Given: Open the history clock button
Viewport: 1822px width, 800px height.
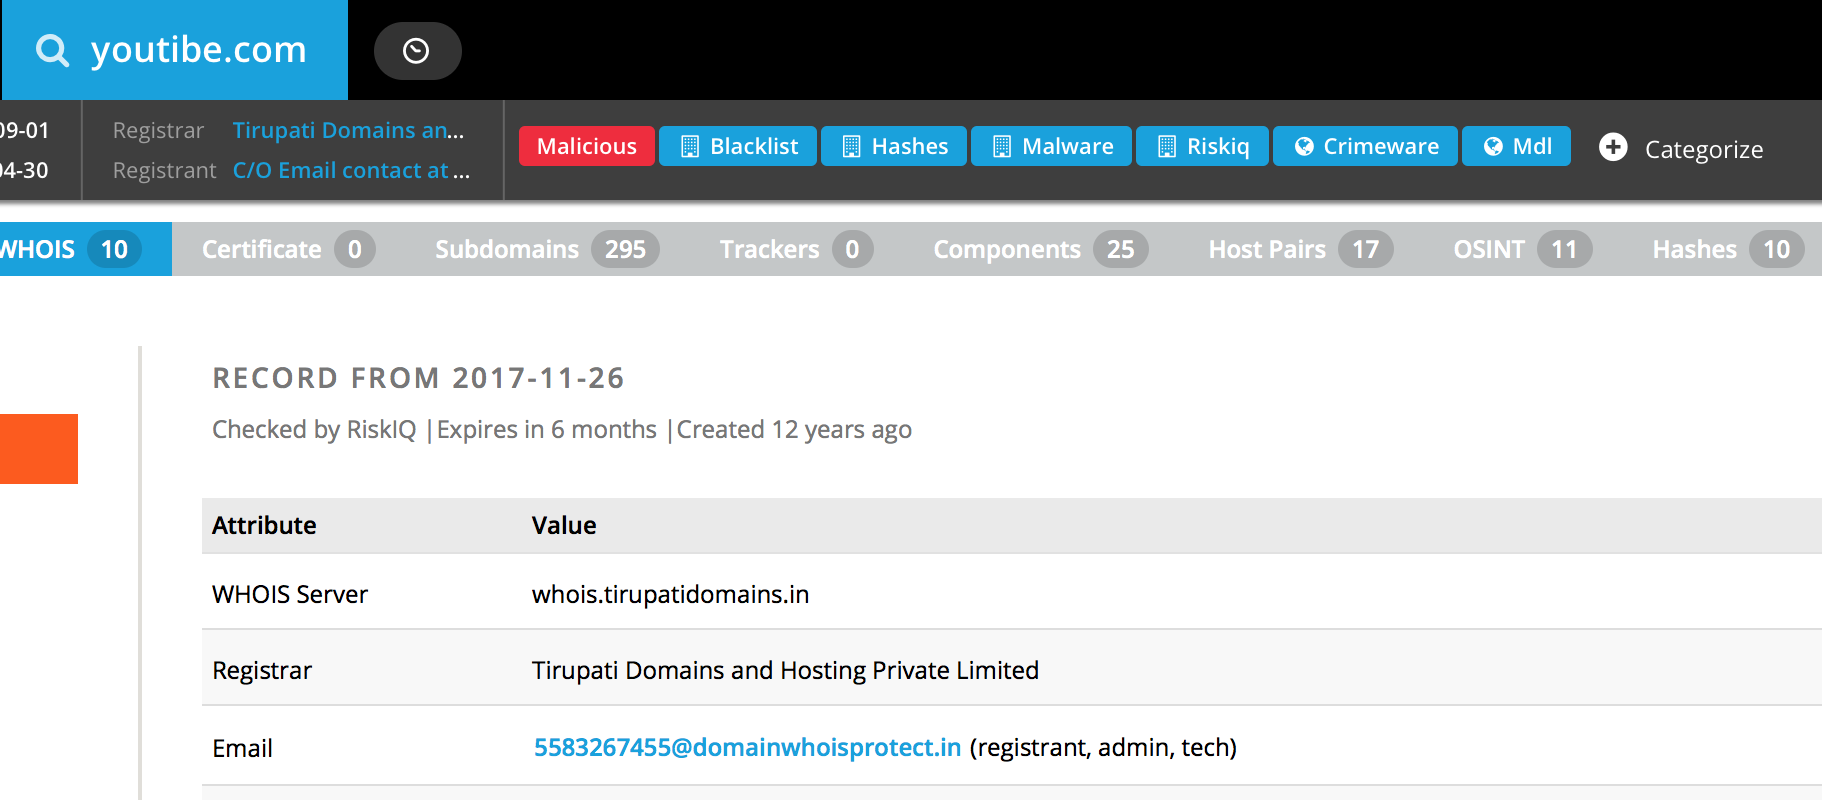Looking at the screenshot, I should click(417, 51).
